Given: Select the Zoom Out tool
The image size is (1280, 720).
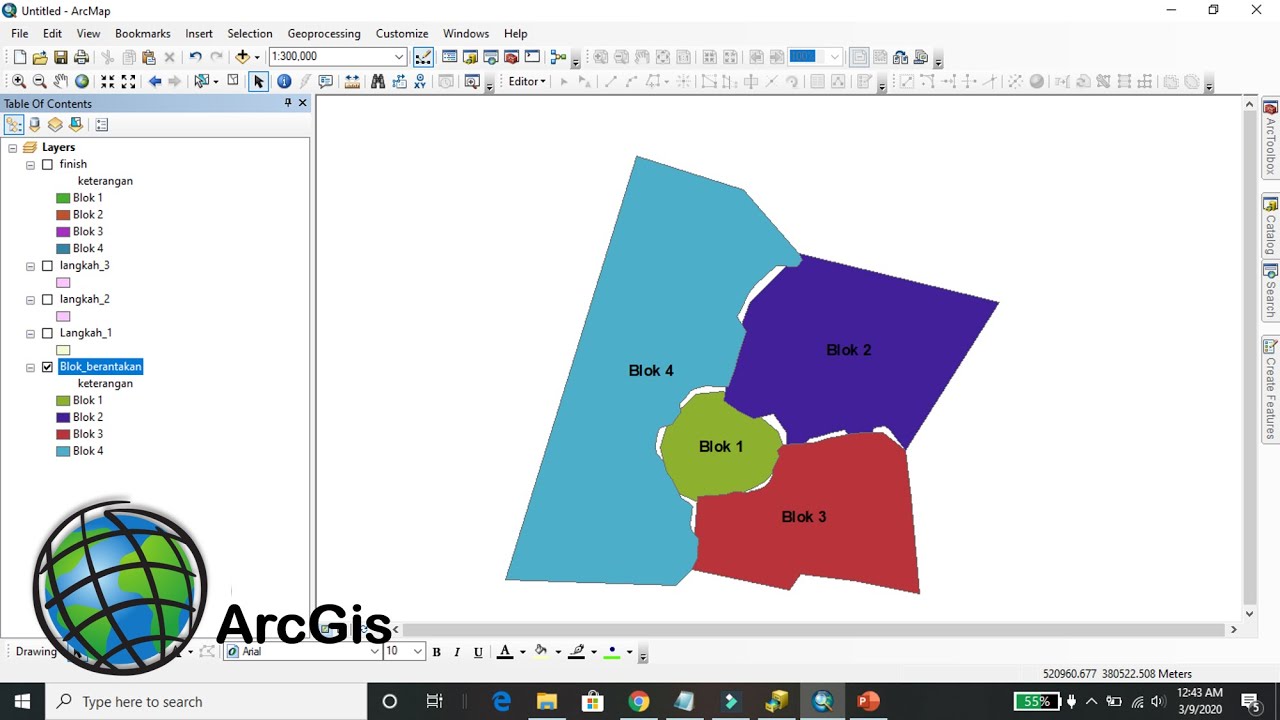Looking at the screenshot, I should click(40, 82).
